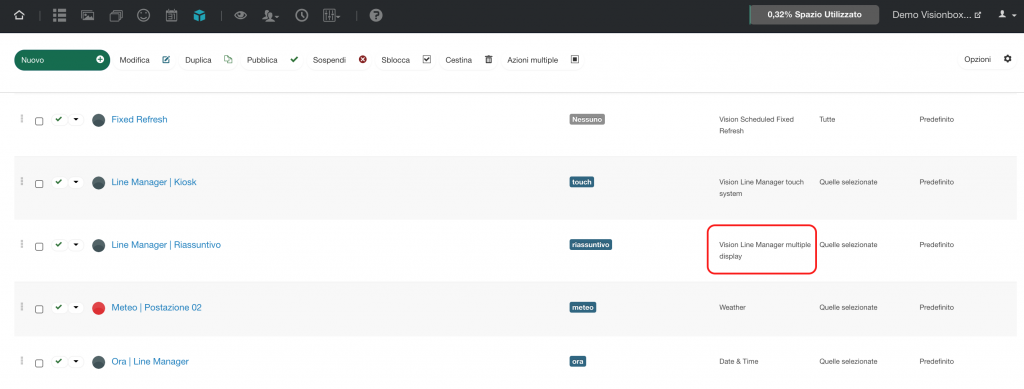Open the Line Manager | Riassuntivo link
The image size is (1024, 389).
pos(166,245)
